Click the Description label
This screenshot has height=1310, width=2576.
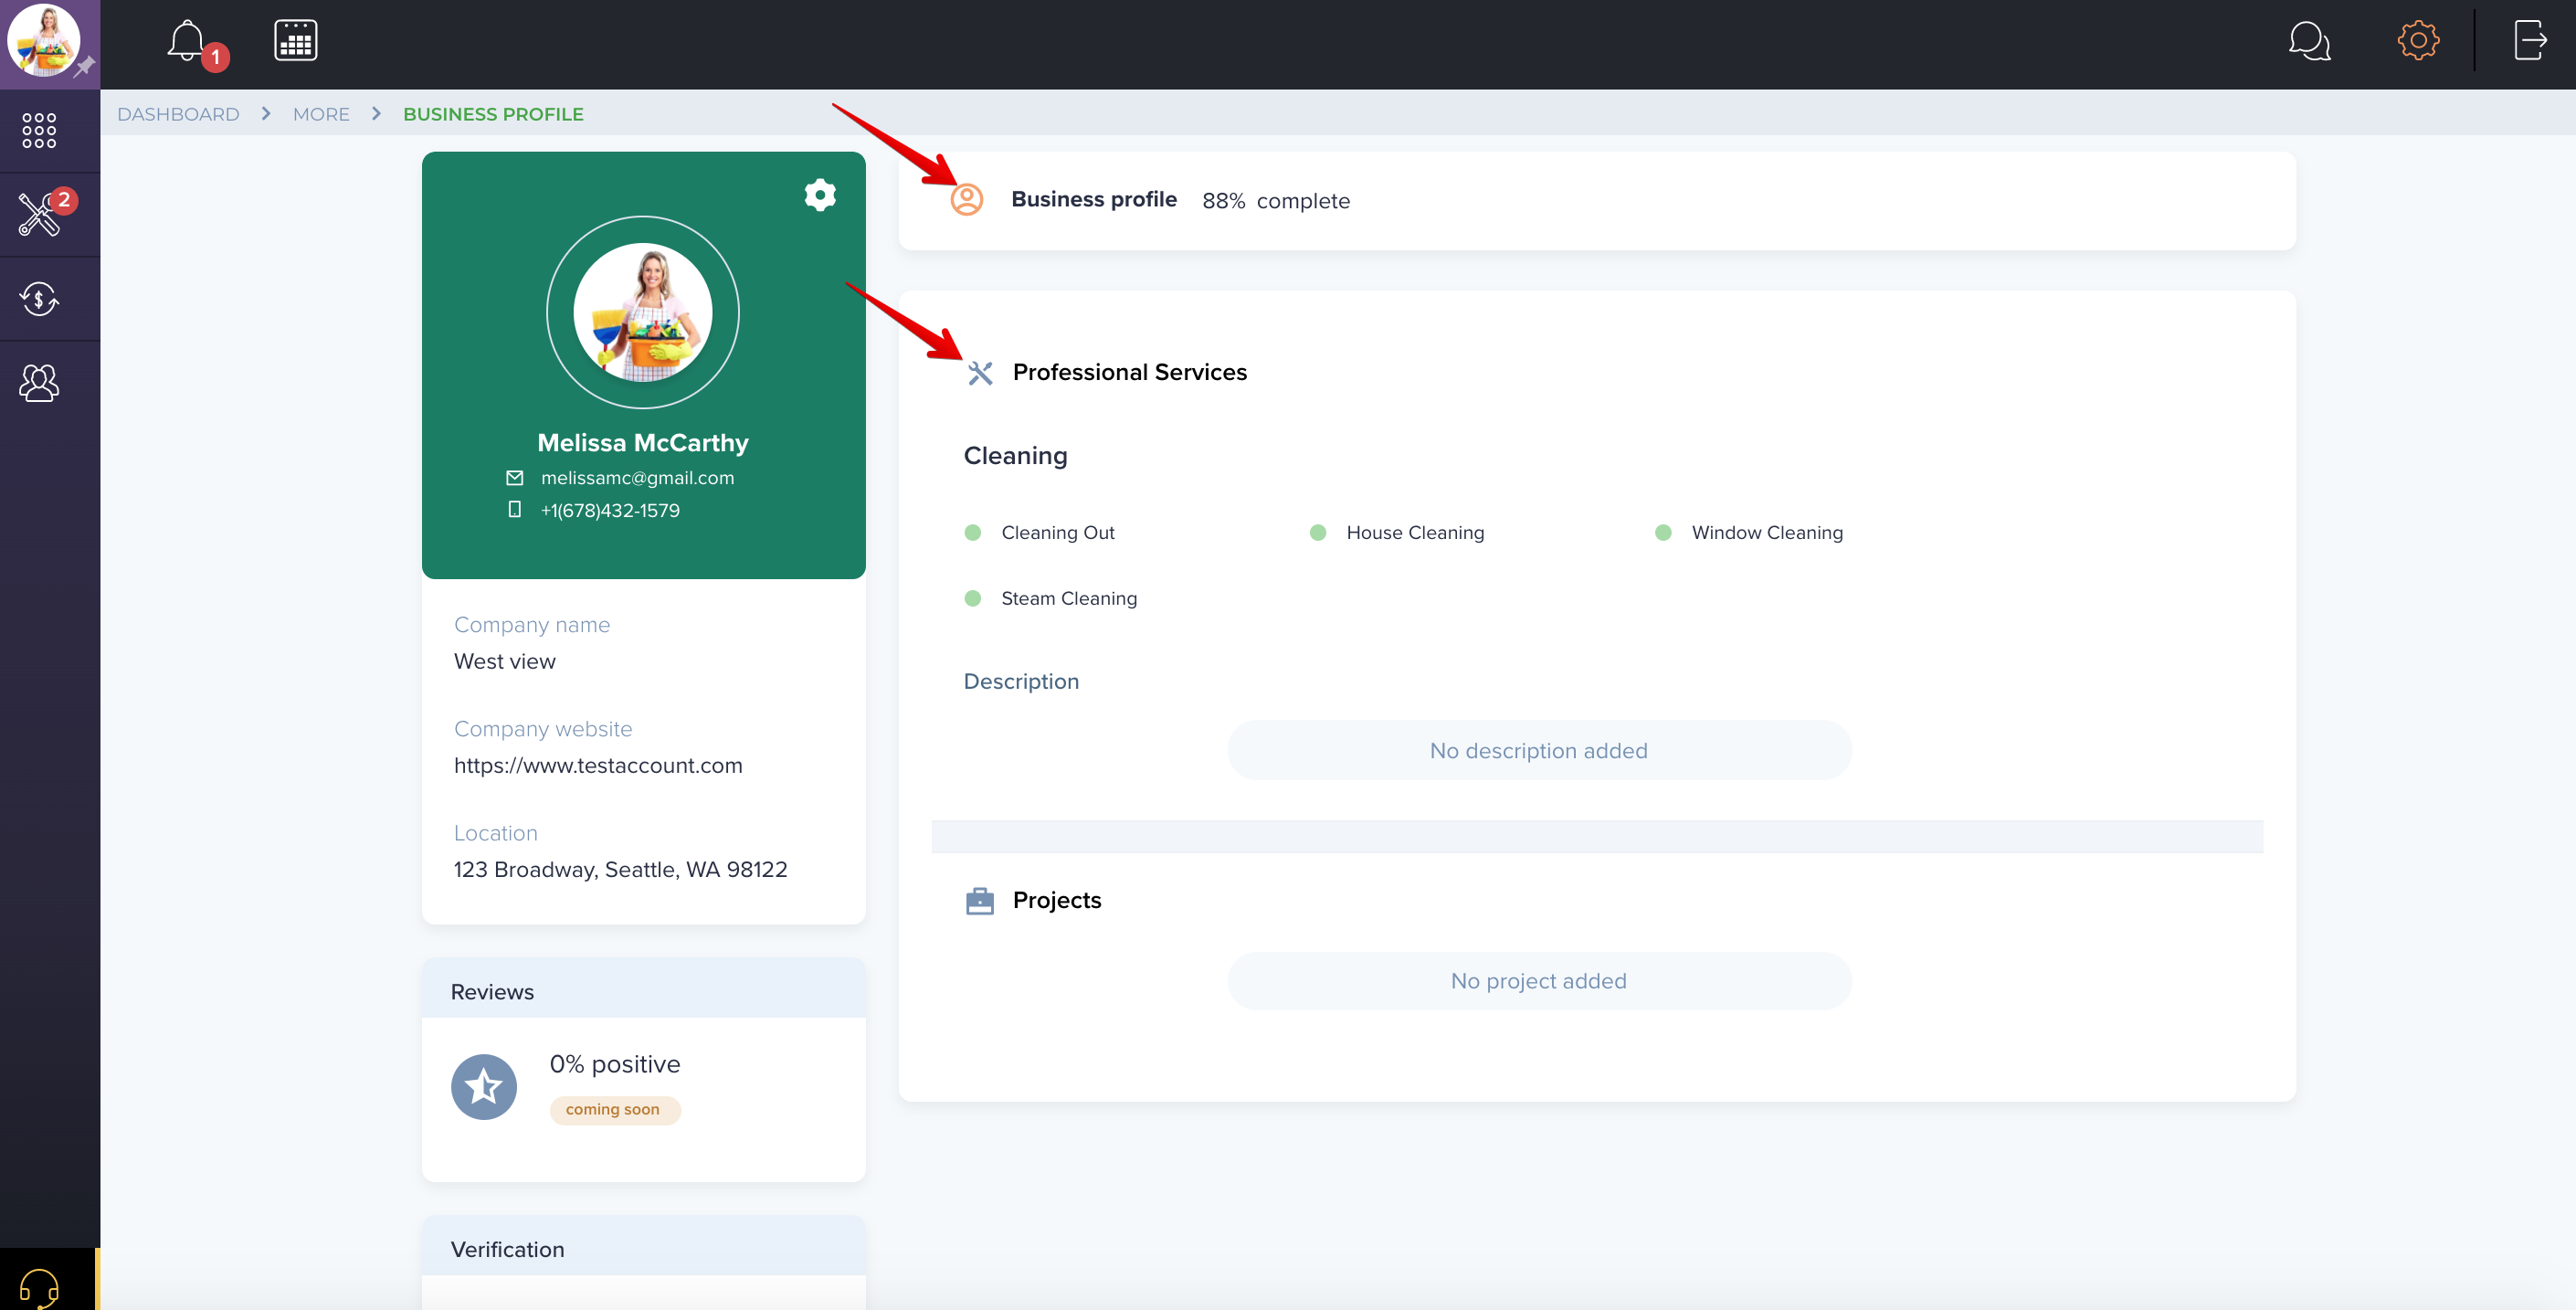click(x=1021, y=681)
